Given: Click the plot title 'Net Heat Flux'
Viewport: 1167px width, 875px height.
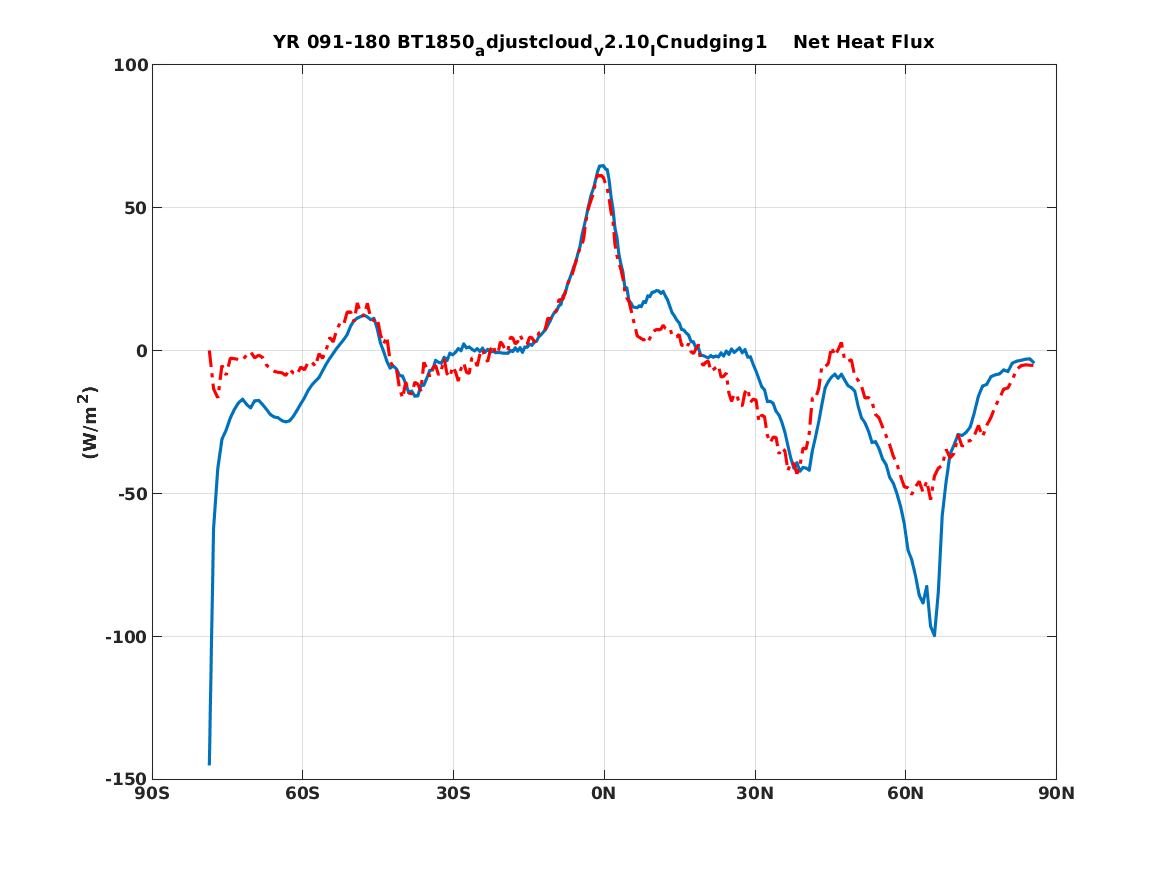Looking at the screenshot, I should [x=863, y=42].
